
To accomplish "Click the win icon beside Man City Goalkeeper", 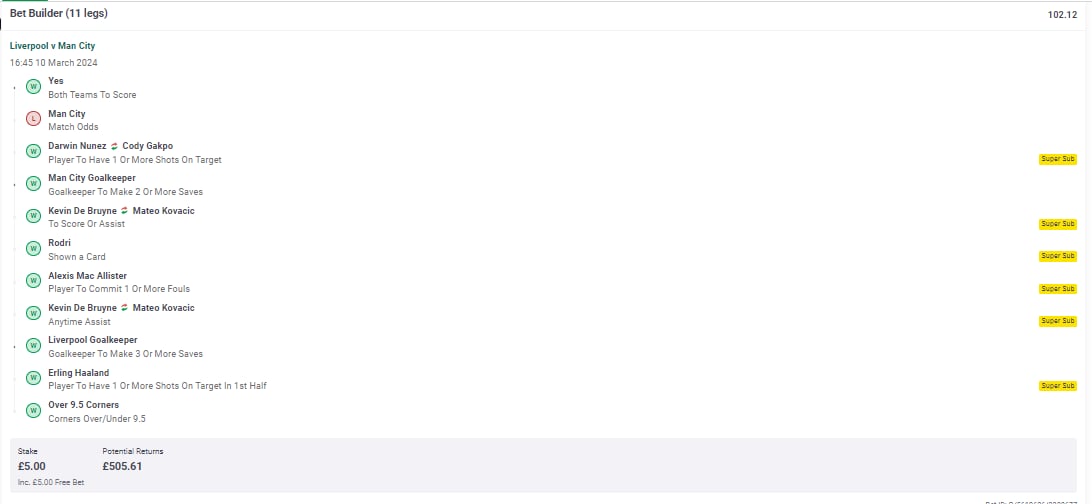I will pyautogui.click(x=33, y=184).
